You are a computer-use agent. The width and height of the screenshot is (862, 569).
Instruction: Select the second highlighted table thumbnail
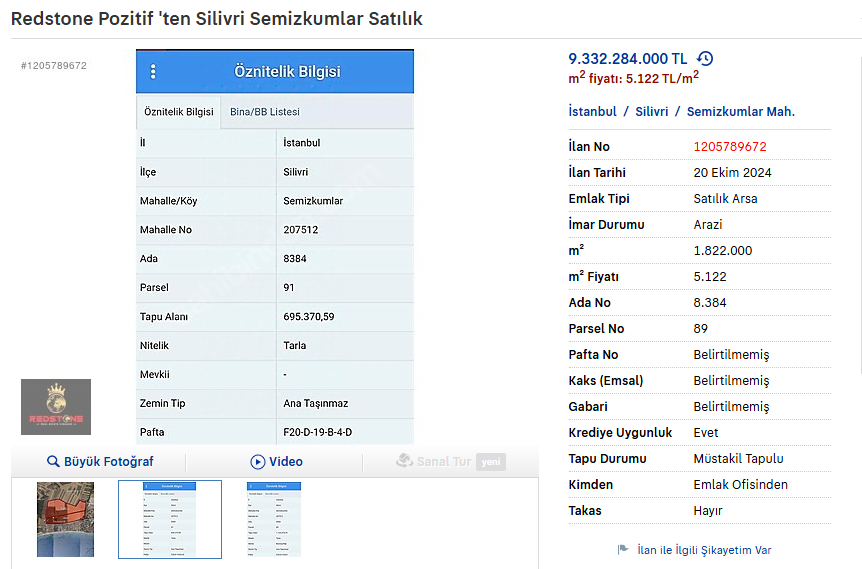[x=170, y=519]
